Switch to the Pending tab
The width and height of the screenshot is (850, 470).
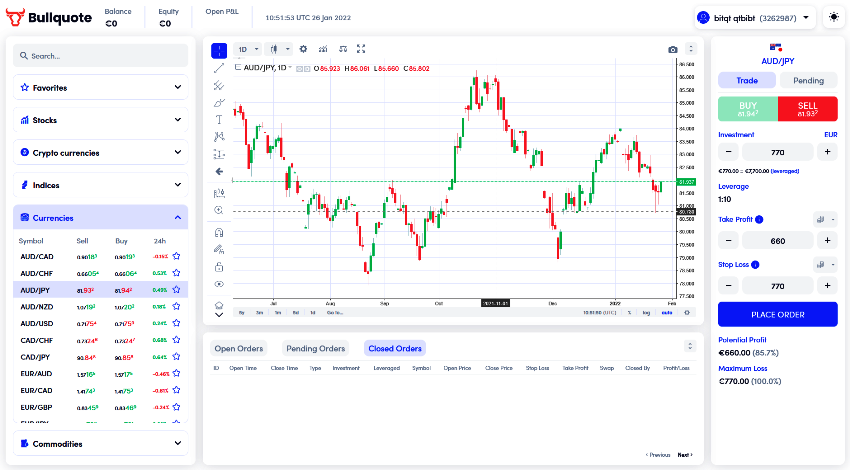pyautogui.click(x=808, y=81)
